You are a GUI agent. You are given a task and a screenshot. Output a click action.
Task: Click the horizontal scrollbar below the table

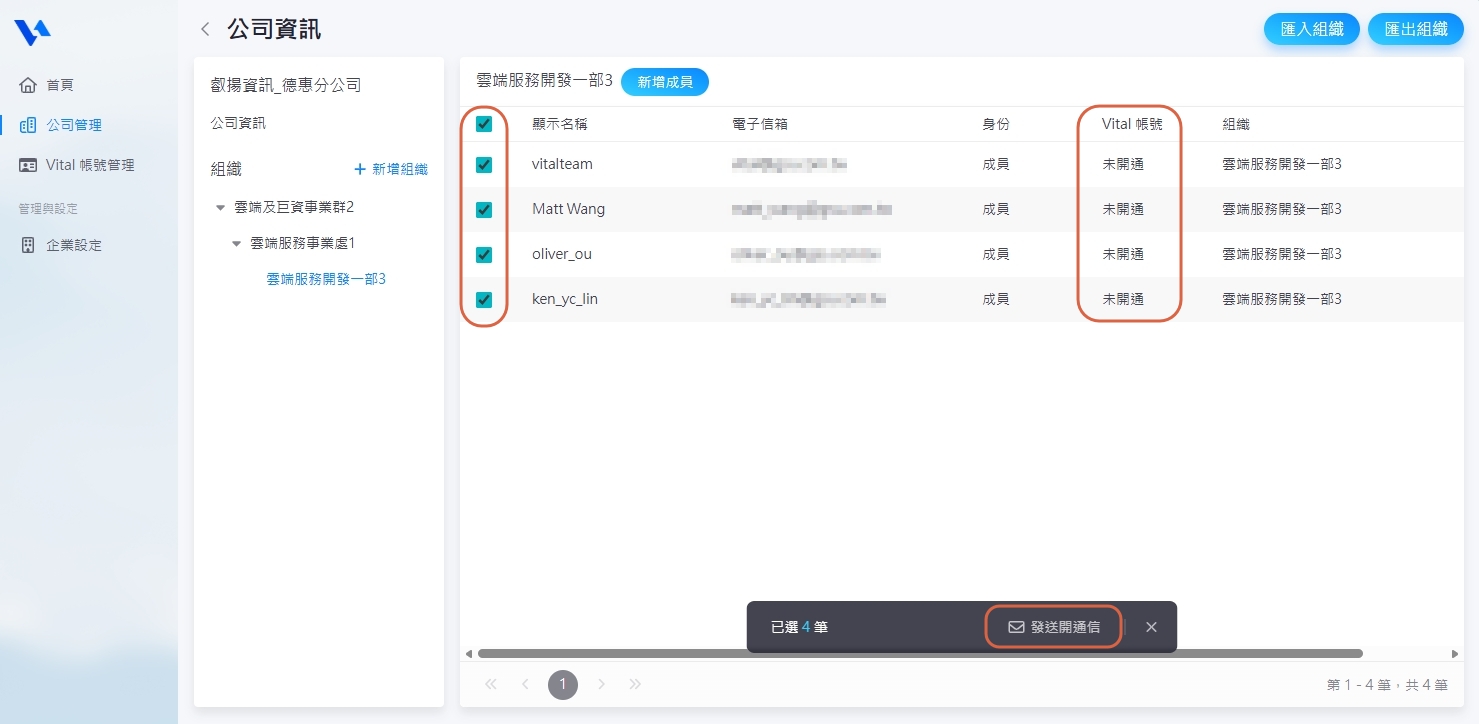920,654
